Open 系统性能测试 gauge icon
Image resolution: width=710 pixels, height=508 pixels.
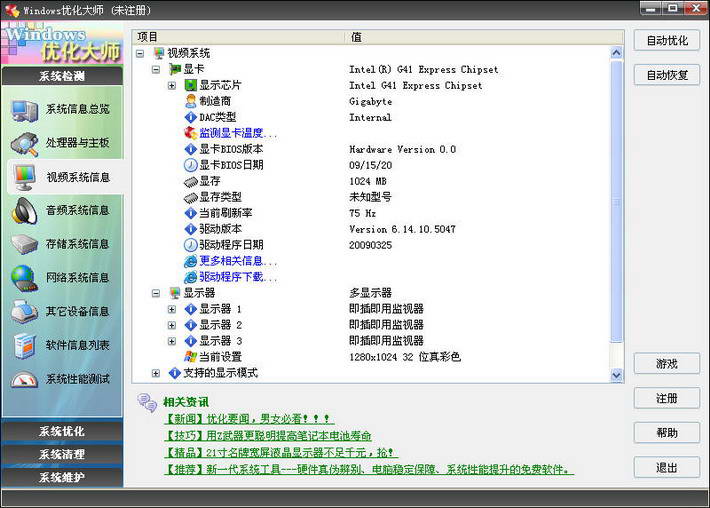coord(24,379)
